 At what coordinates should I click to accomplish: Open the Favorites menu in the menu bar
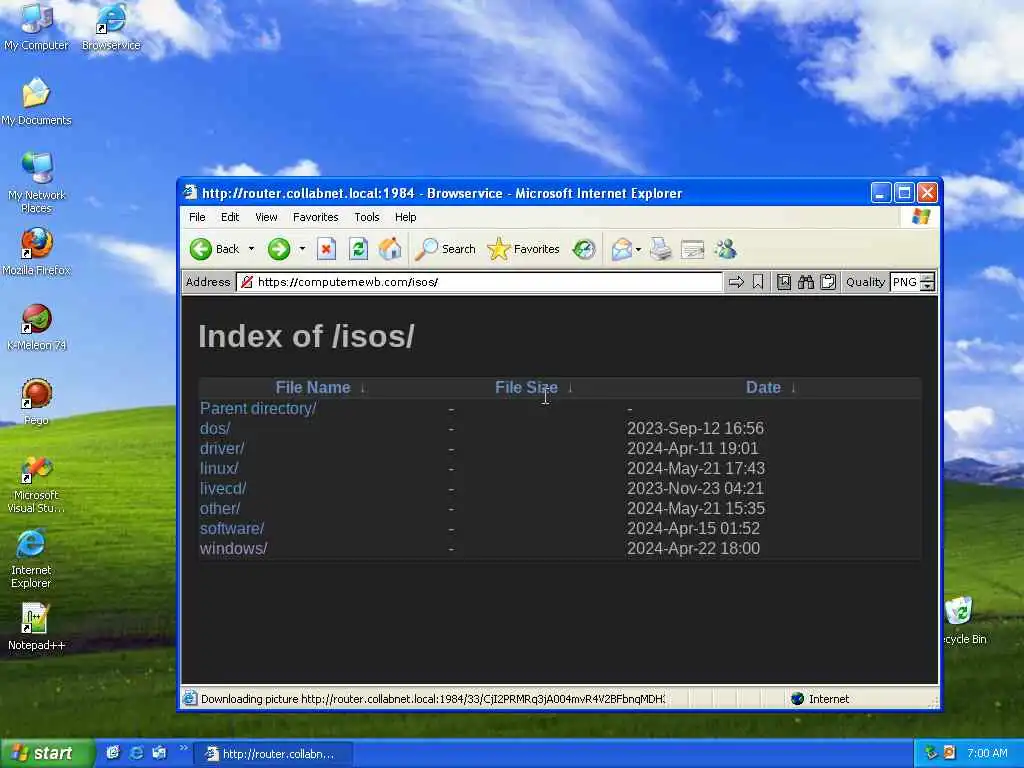(315, 217)
